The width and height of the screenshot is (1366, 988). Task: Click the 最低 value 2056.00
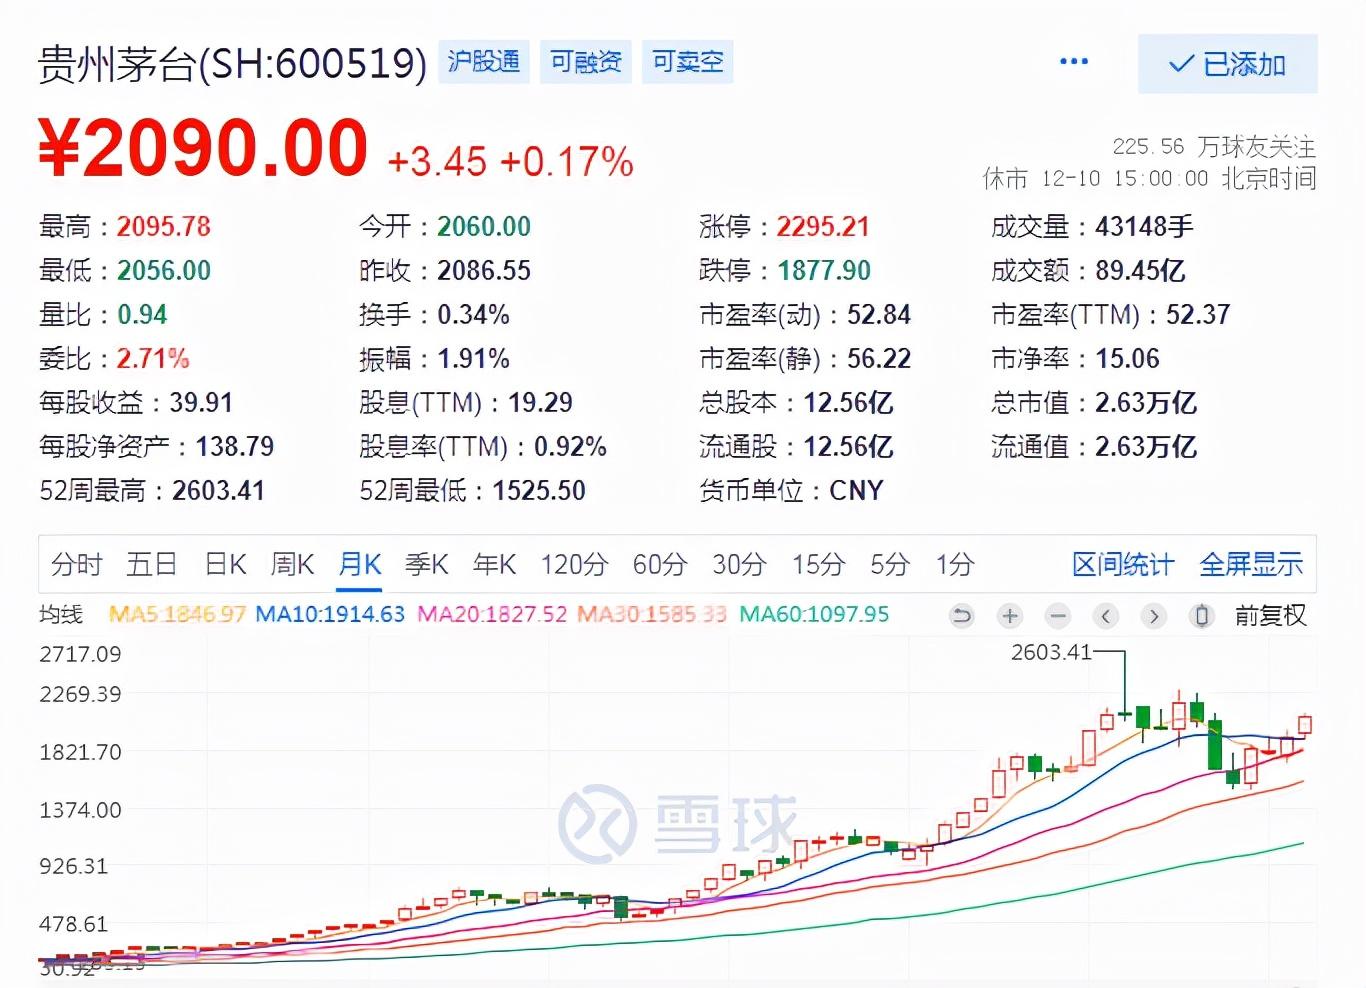pos(164,271)
